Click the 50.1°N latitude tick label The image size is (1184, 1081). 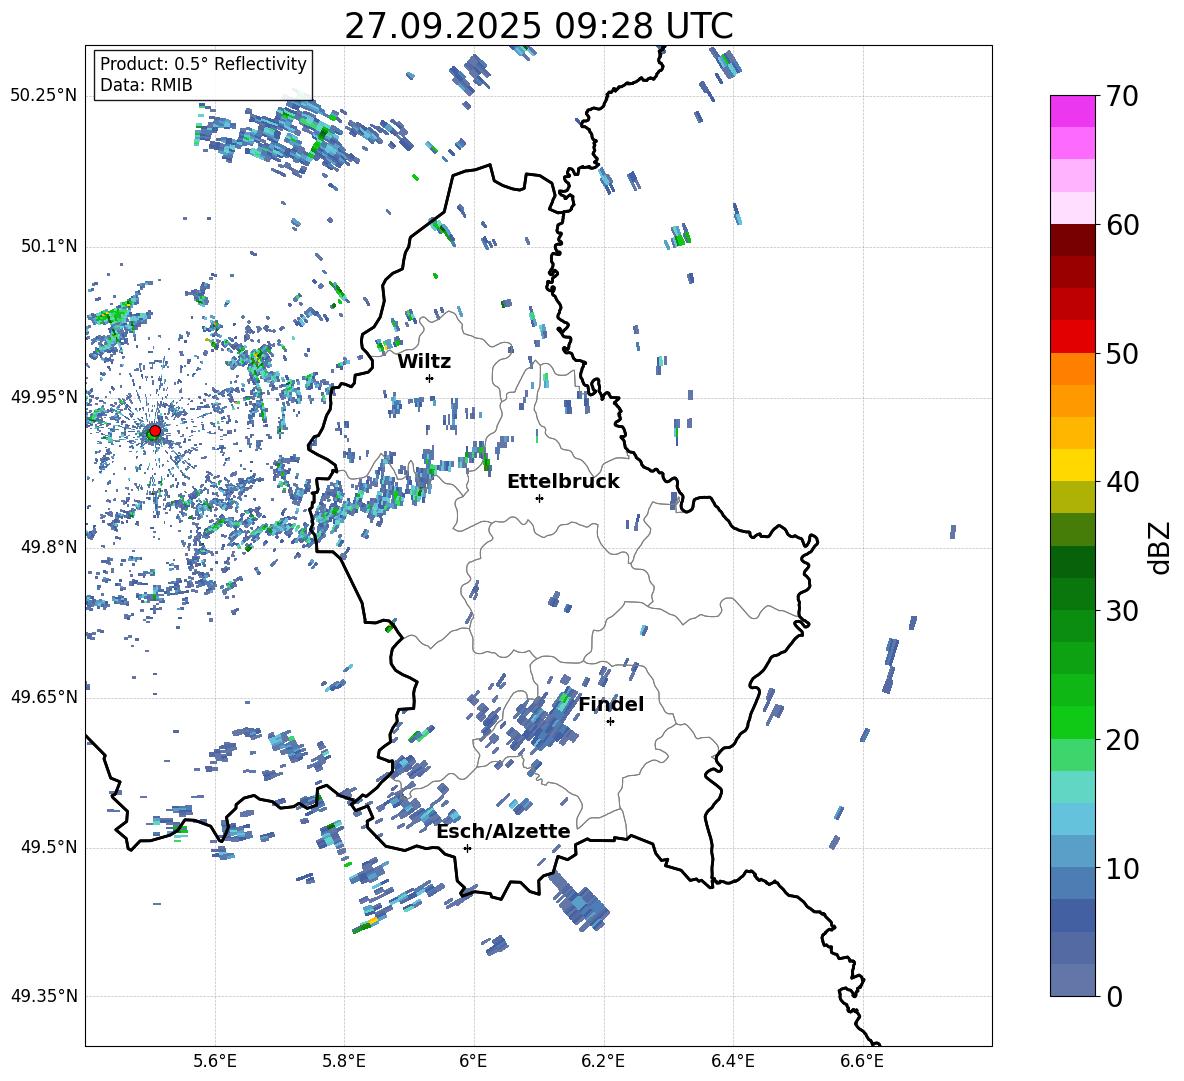tap(44, 246)
